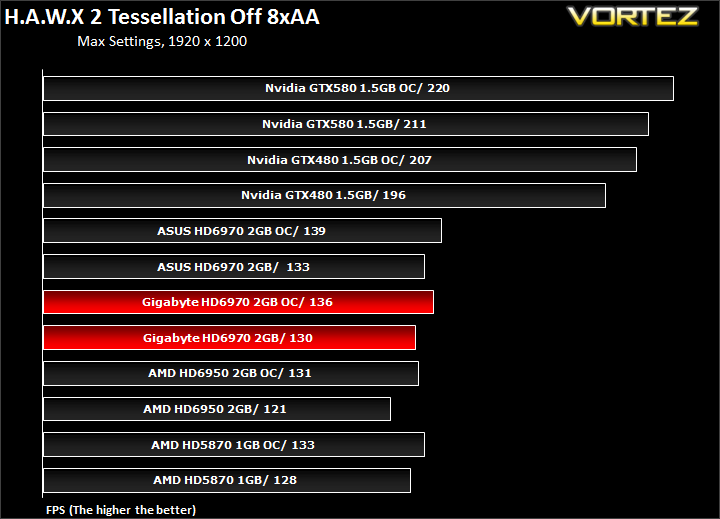720x519 pixels.
Task: Click the 139 value on ASUS OC bar
Action: (315, 231)
